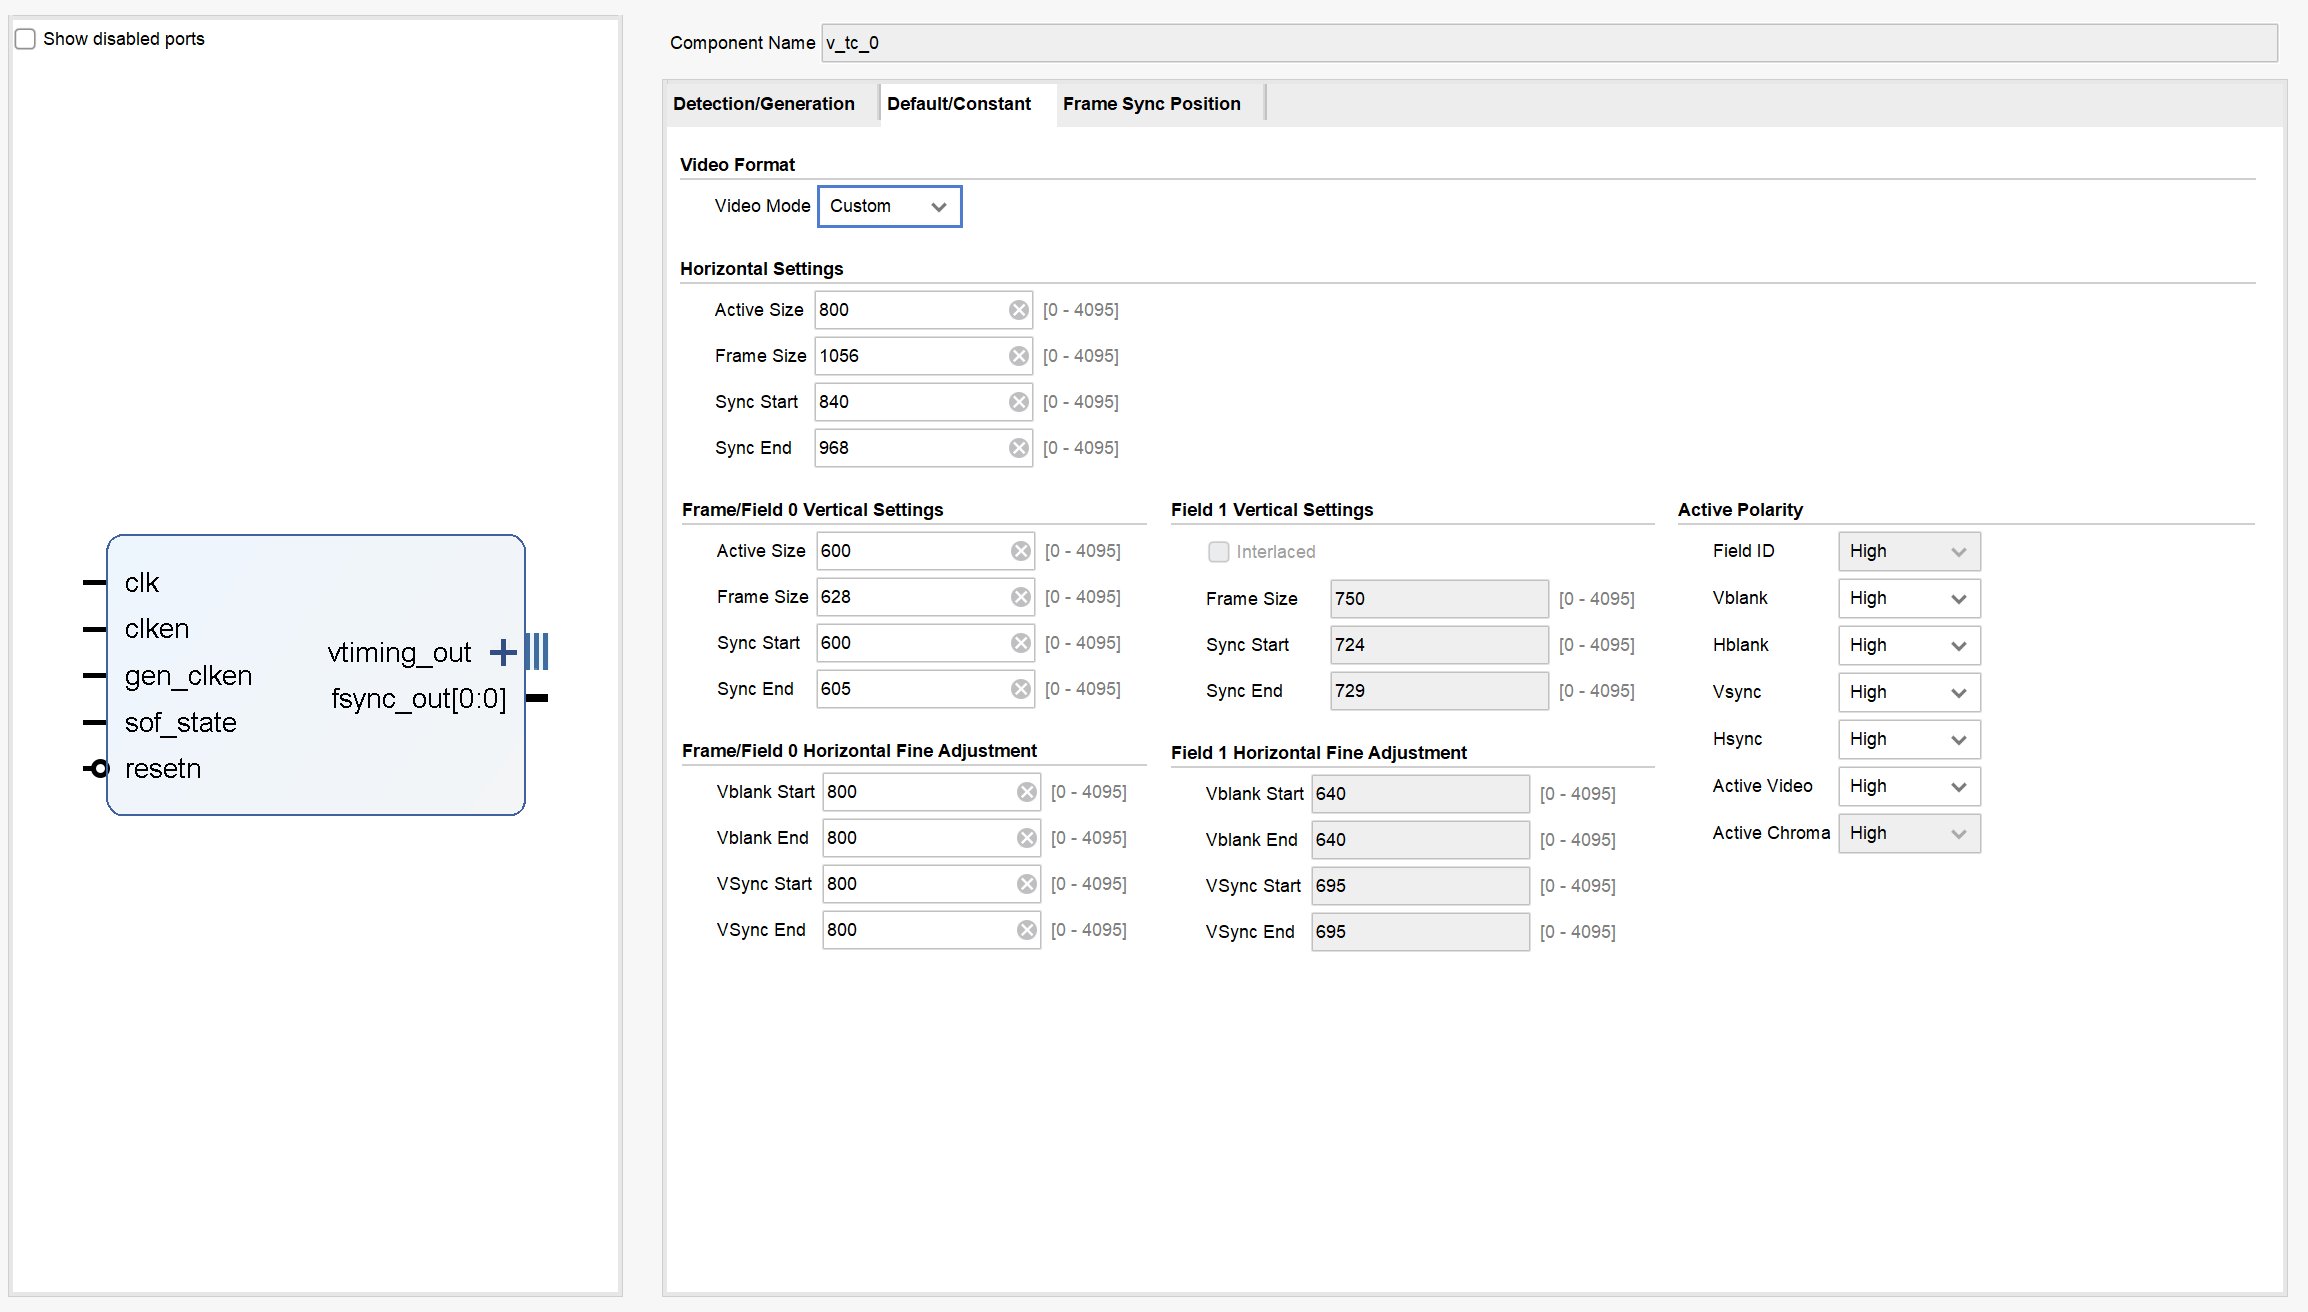
Task: Click Field 1 Sync End 729 field
Action: (x=1439, y=691)
